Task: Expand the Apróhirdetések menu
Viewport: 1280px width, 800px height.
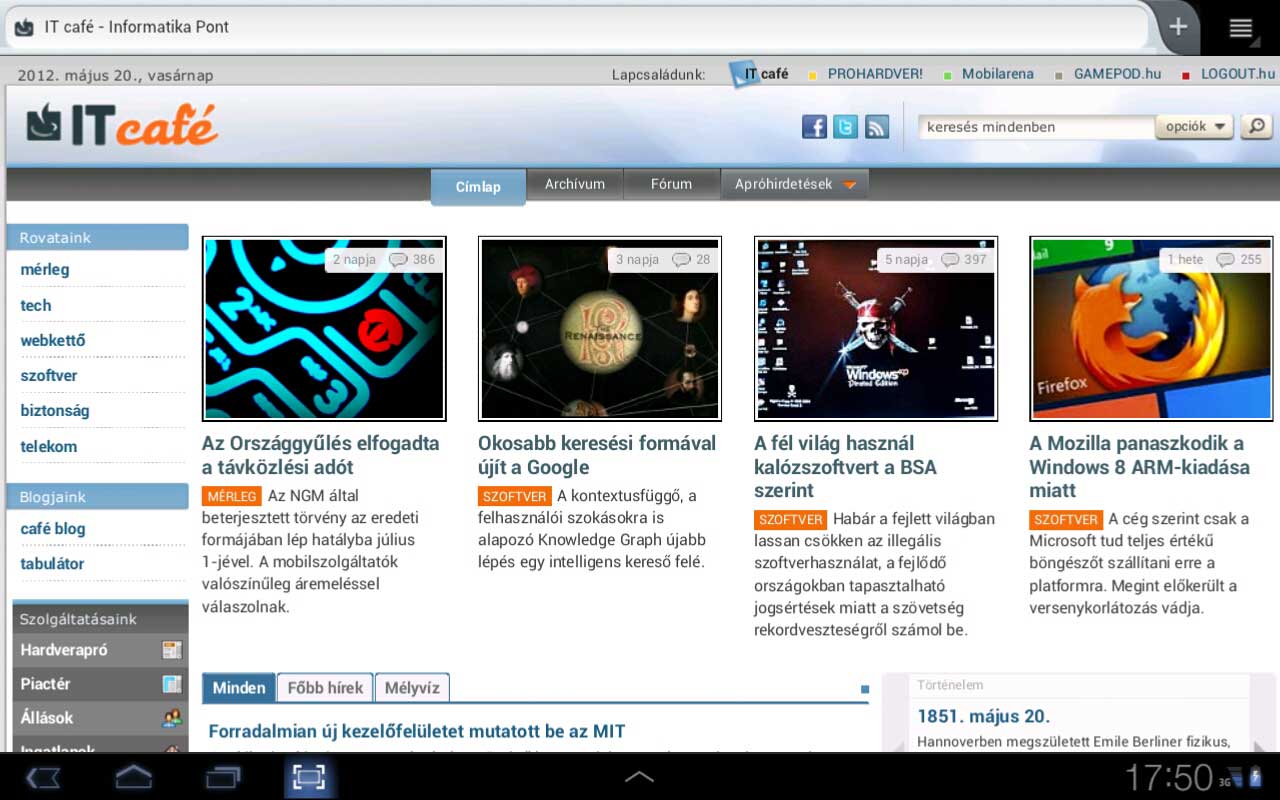Action: [x=795, y=184]
